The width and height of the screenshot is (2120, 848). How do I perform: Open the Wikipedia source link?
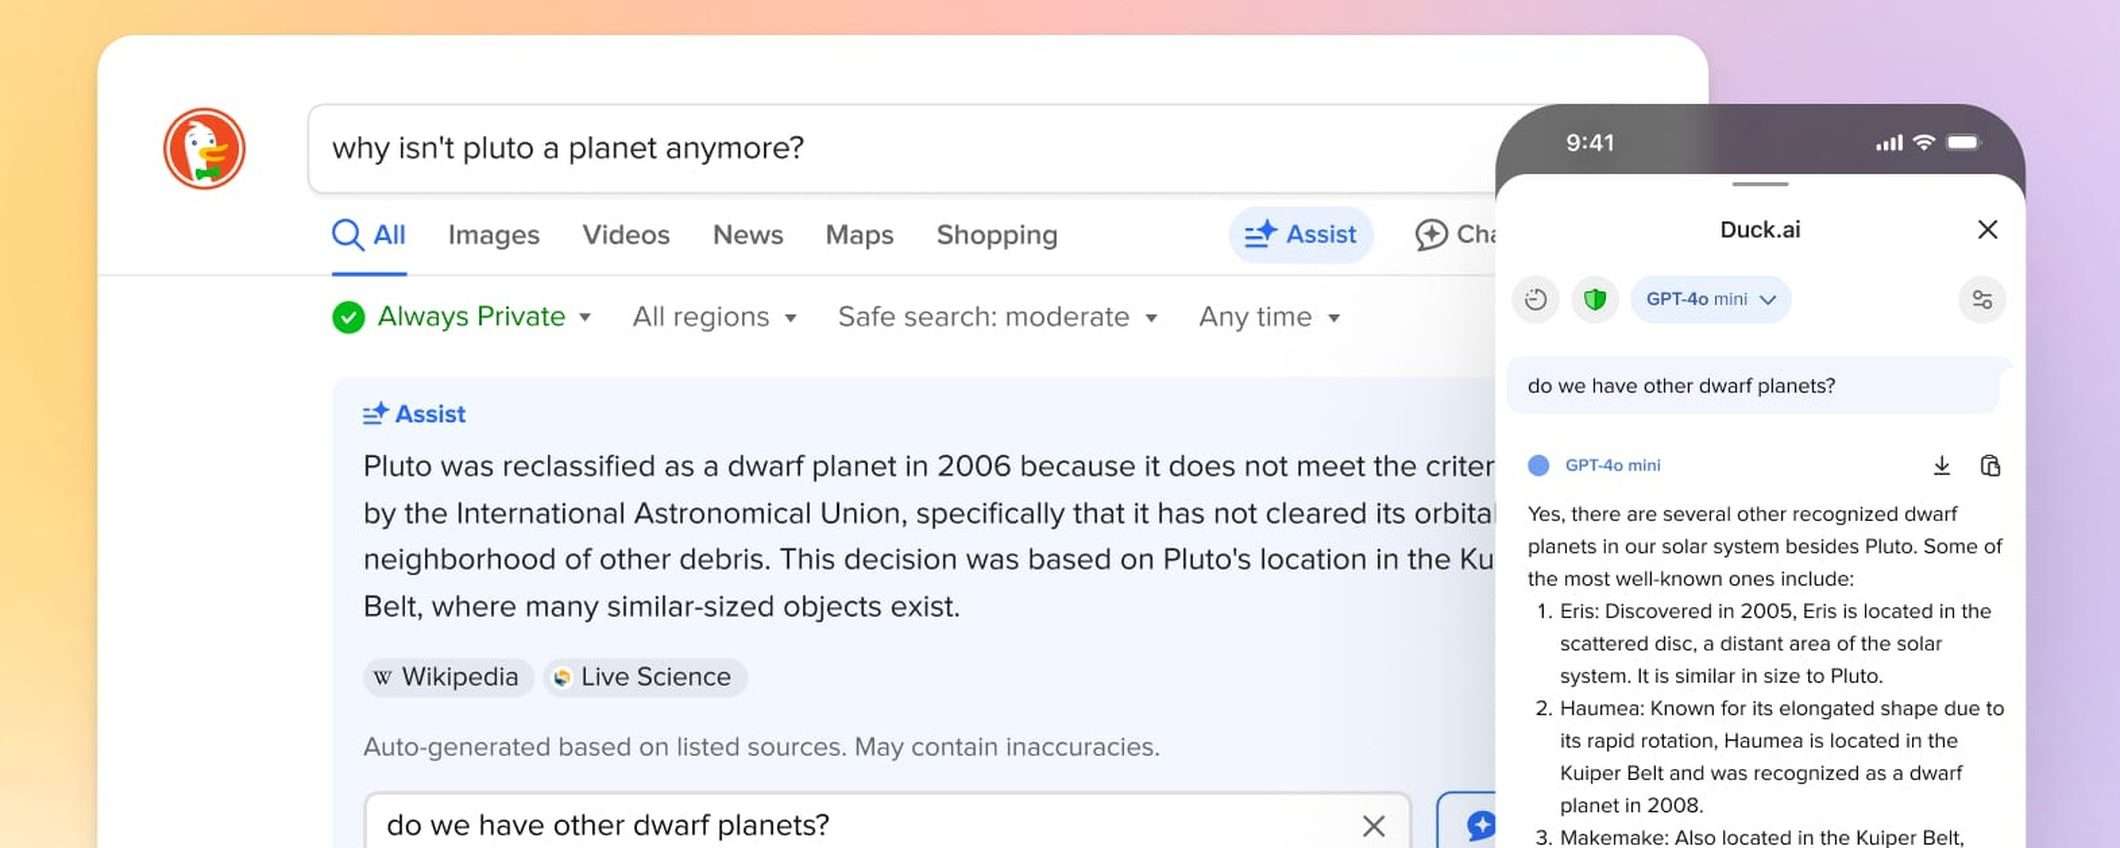point(448,677)
